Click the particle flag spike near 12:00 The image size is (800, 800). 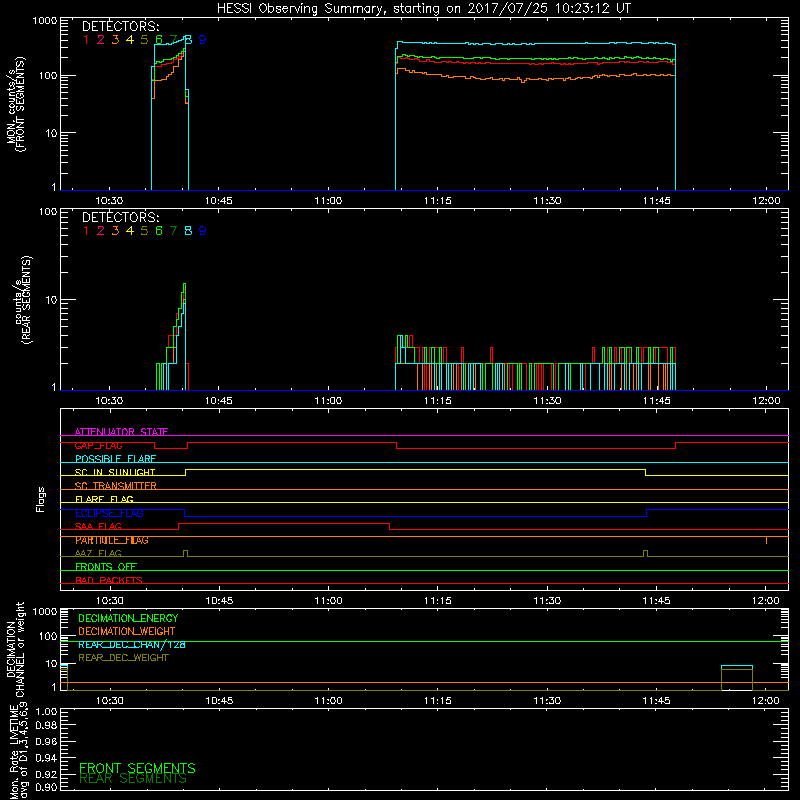(766, 540)
